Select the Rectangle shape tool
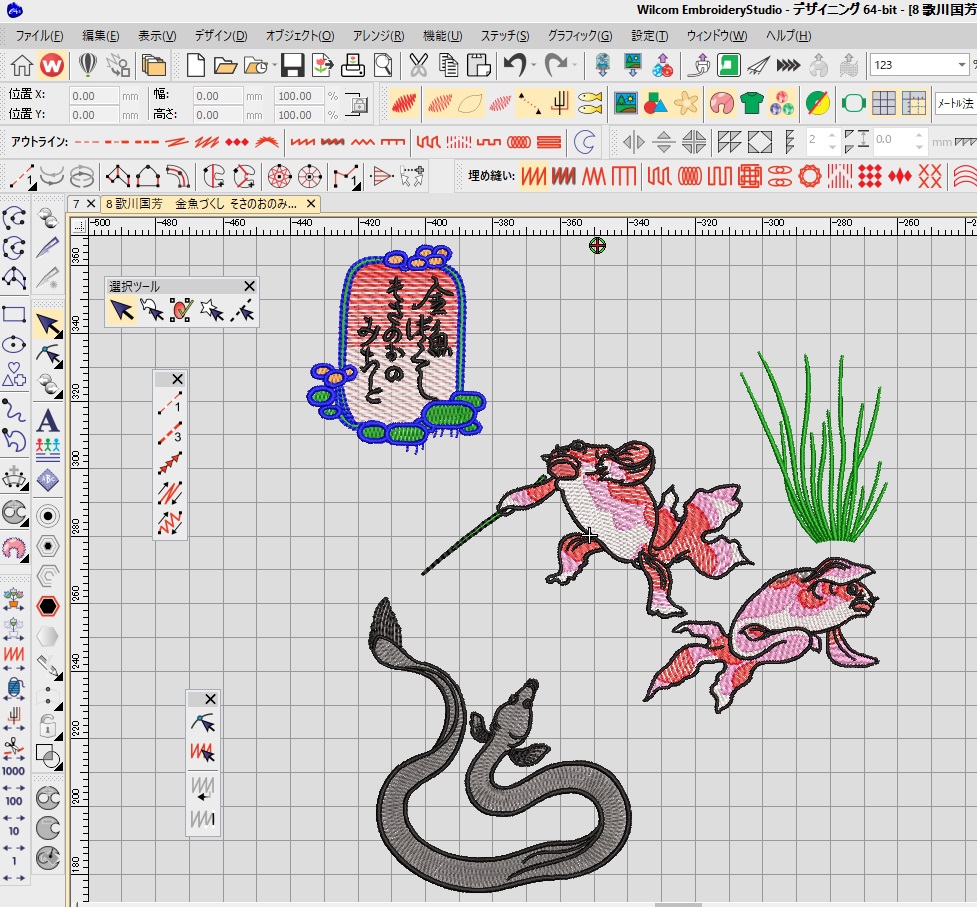 14,315
